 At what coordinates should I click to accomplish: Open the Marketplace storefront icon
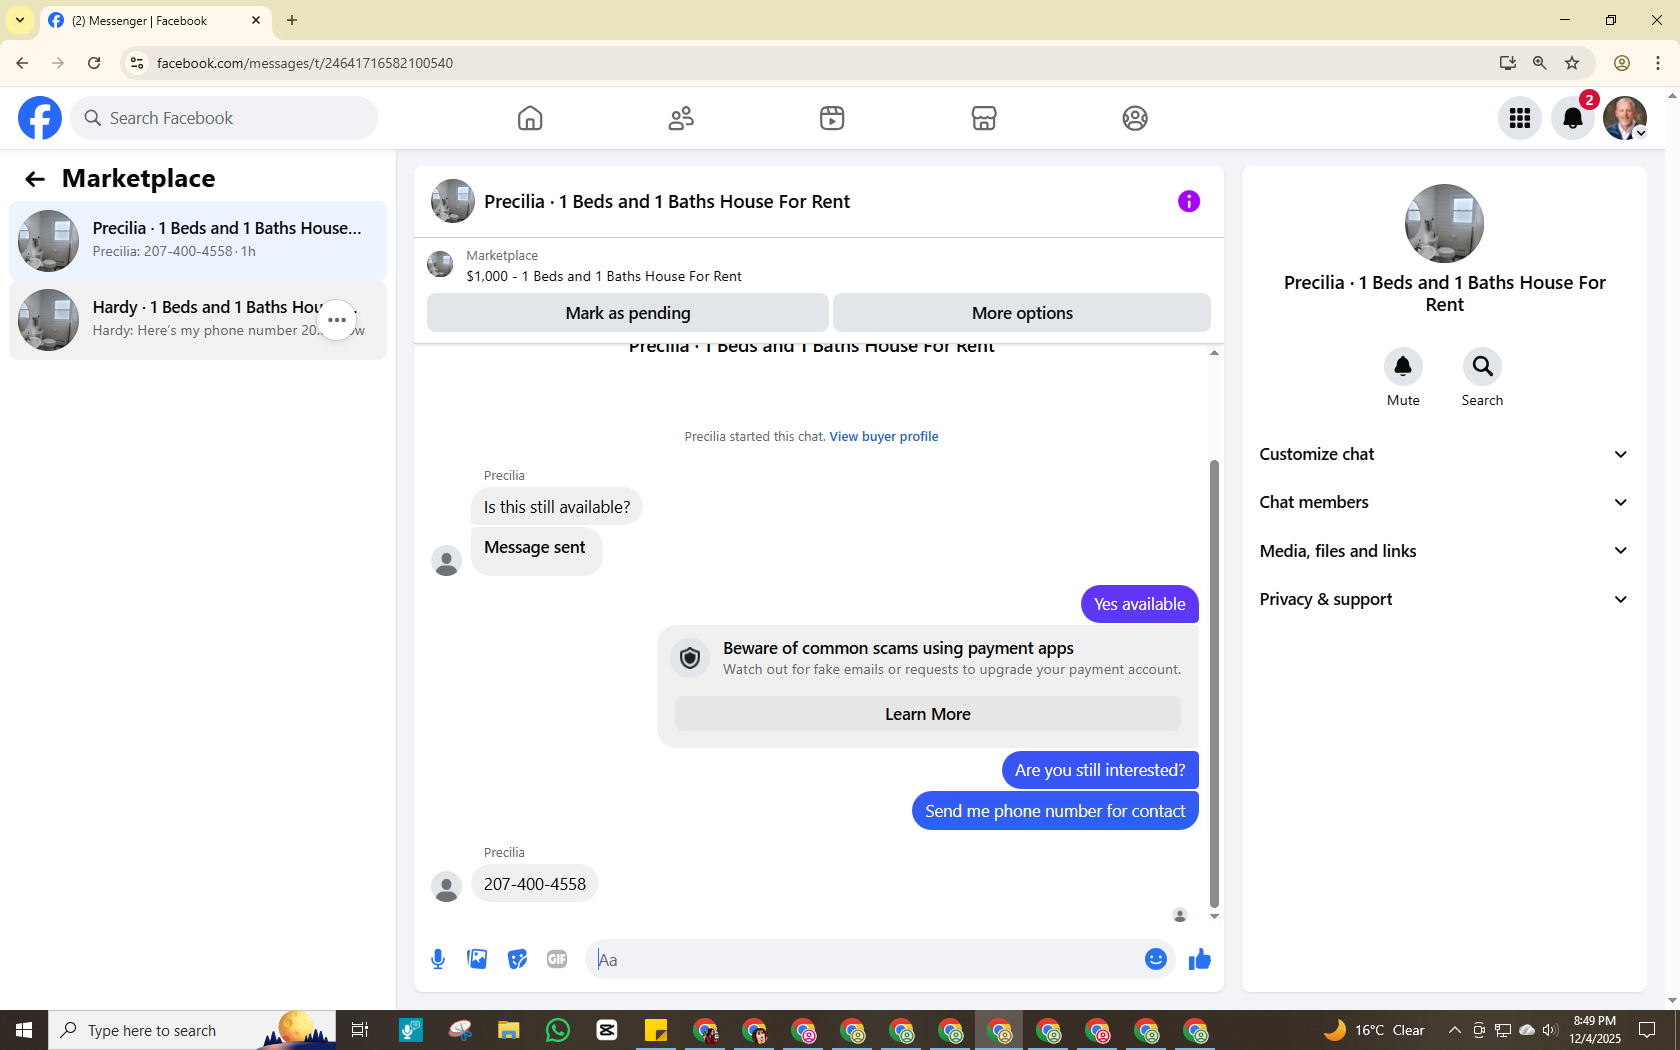(x=984, y=118)
